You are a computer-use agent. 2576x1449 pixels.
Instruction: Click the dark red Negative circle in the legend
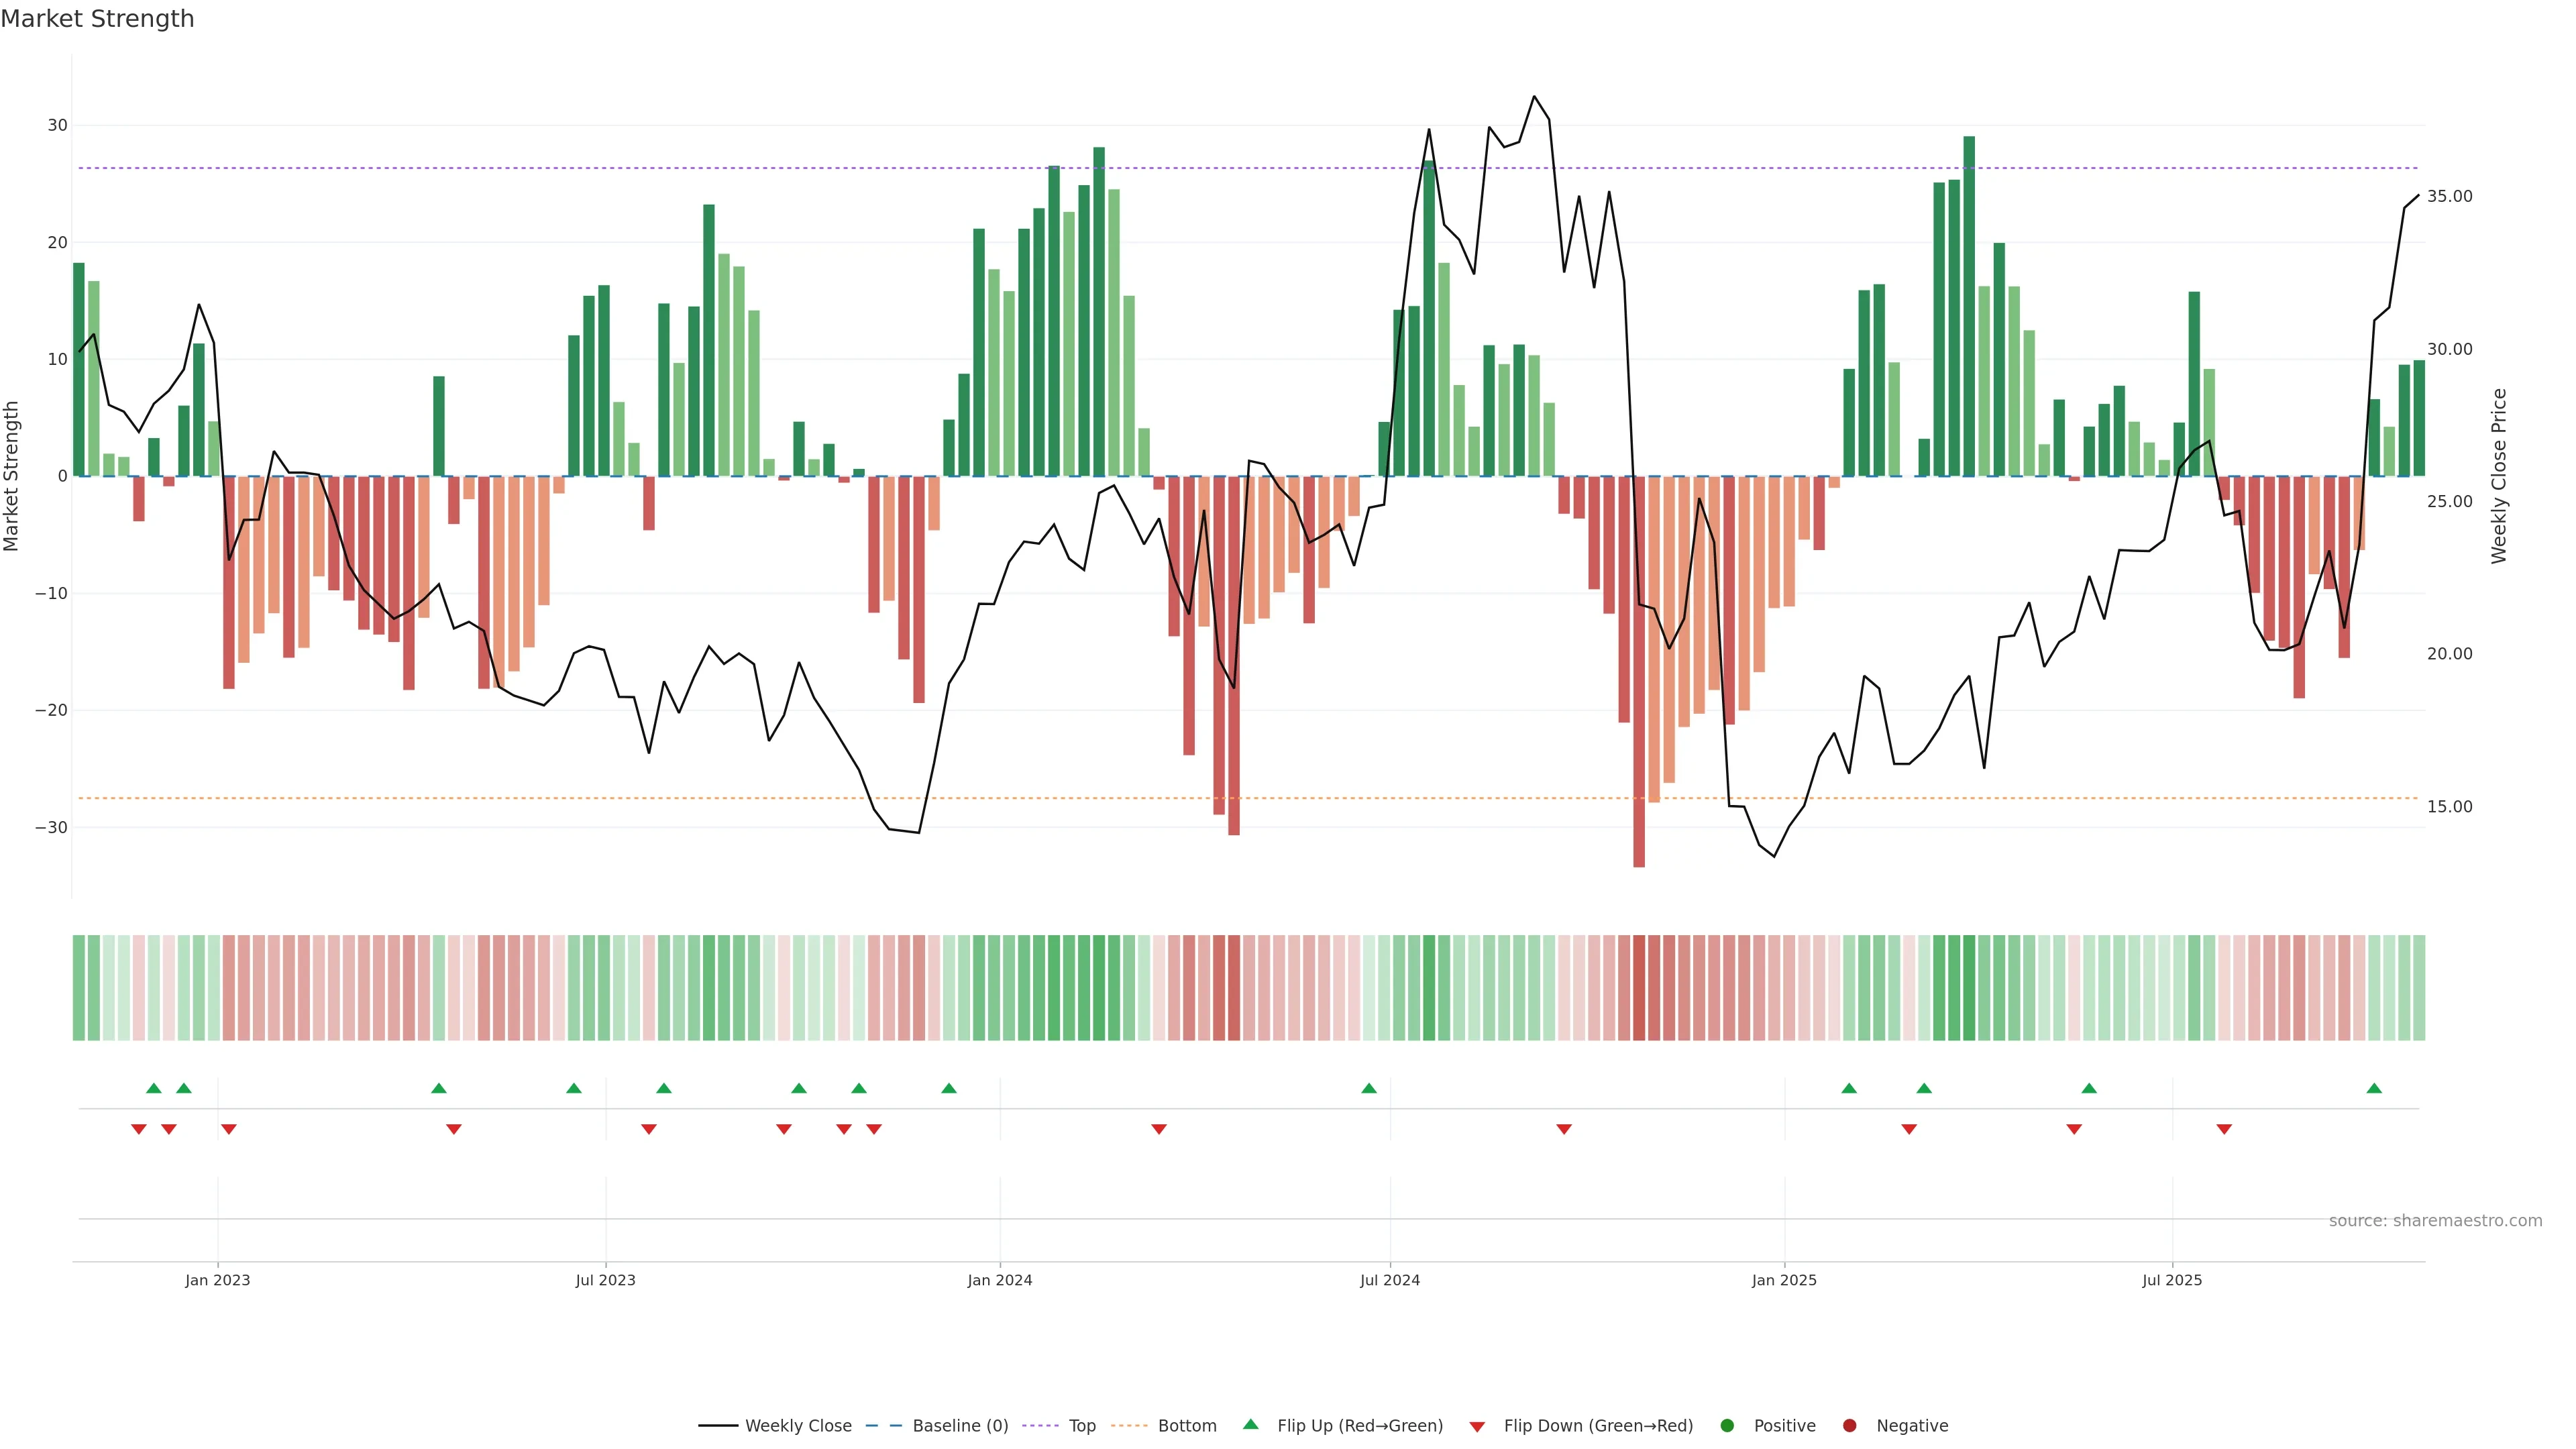[x=1849, y=1426]
